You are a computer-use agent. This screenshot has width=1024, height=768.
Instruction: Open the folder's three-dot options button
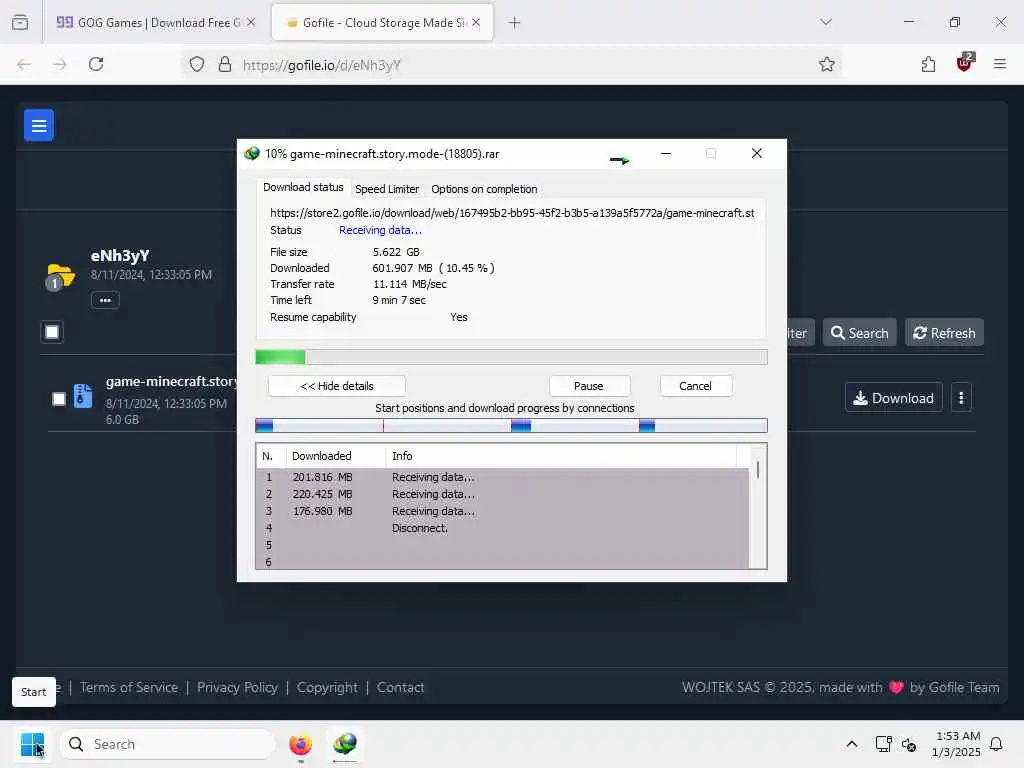[105, 300]
